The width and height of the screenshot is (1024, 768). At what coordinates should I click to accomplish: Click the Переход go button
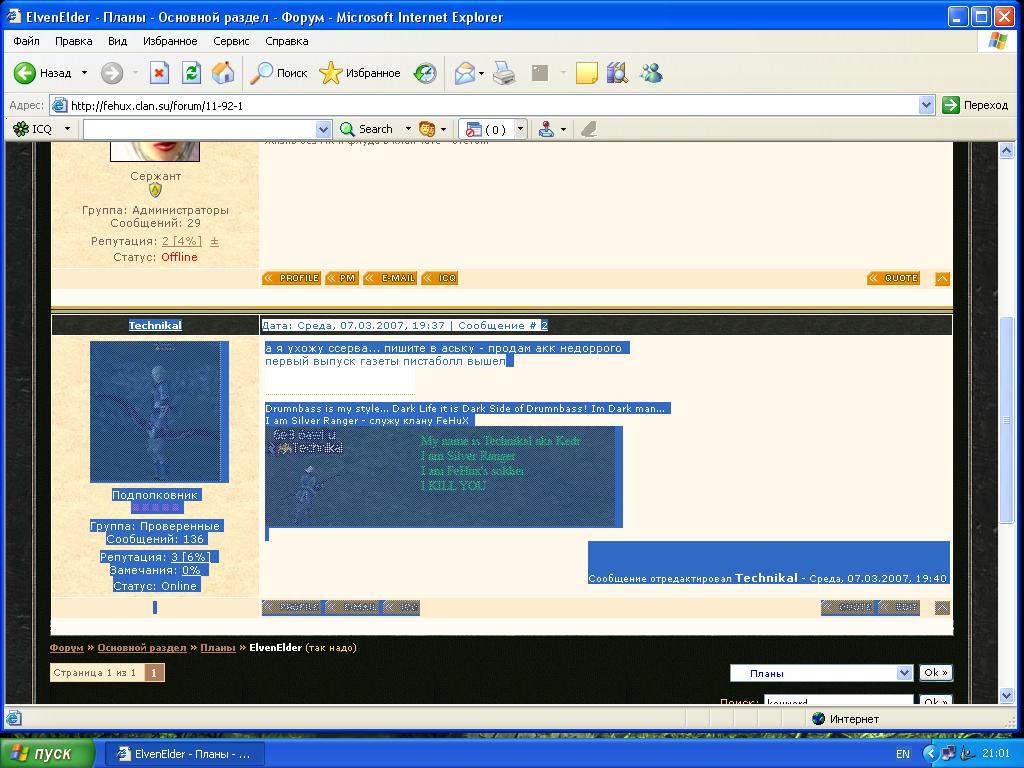pos(976,105)
